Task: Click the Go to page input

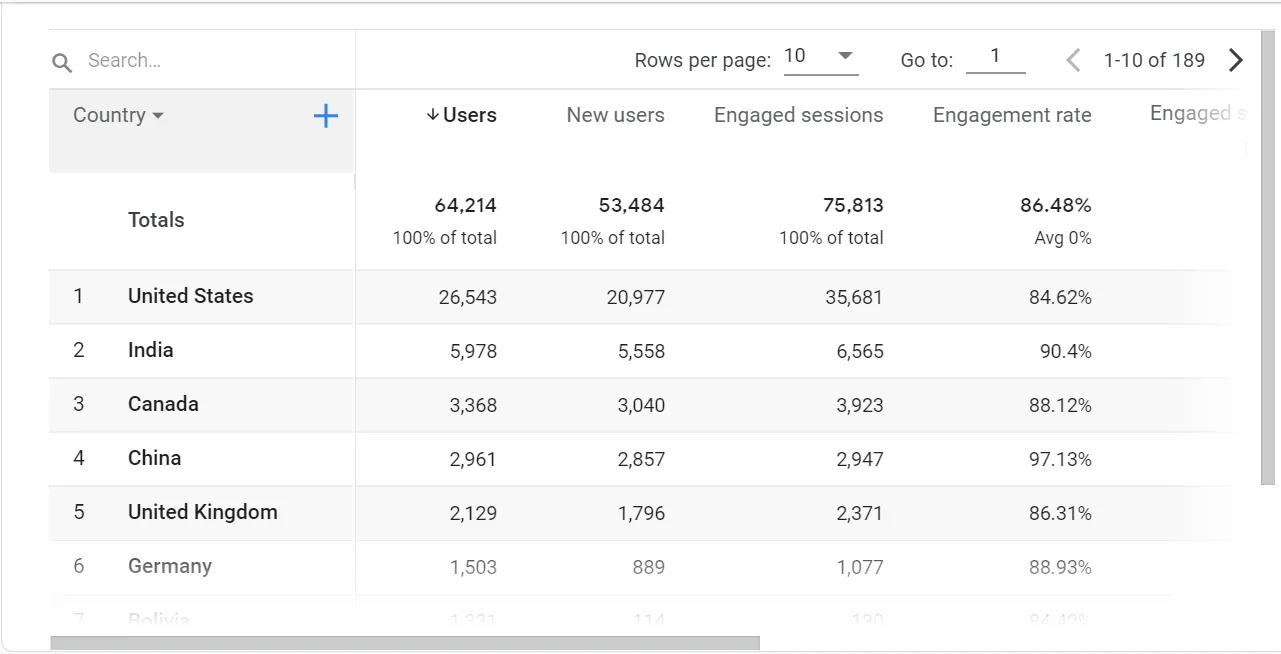Action: (x=995, y=57)
